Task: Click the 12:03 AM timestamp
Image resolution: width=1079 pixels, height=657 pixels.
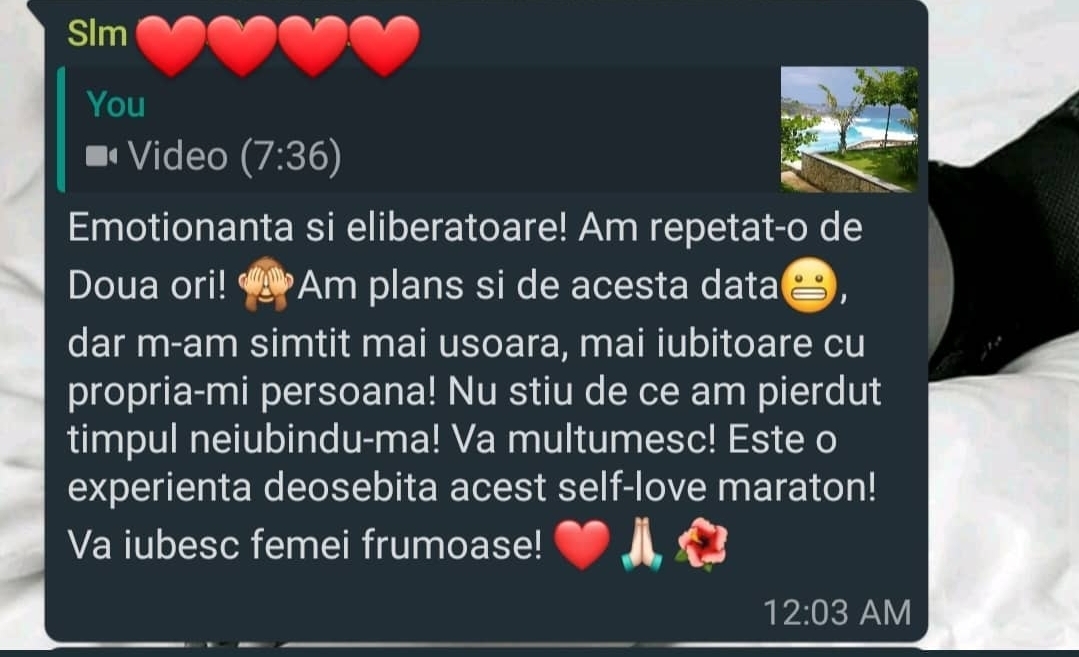Action: [x=837, y=612]
